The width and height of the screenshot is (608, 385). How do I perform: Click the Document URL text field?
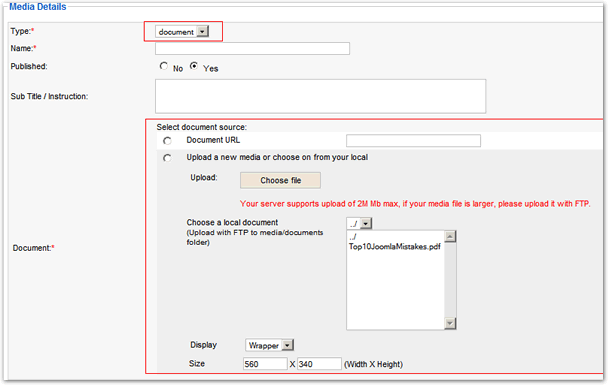[413, 140]
